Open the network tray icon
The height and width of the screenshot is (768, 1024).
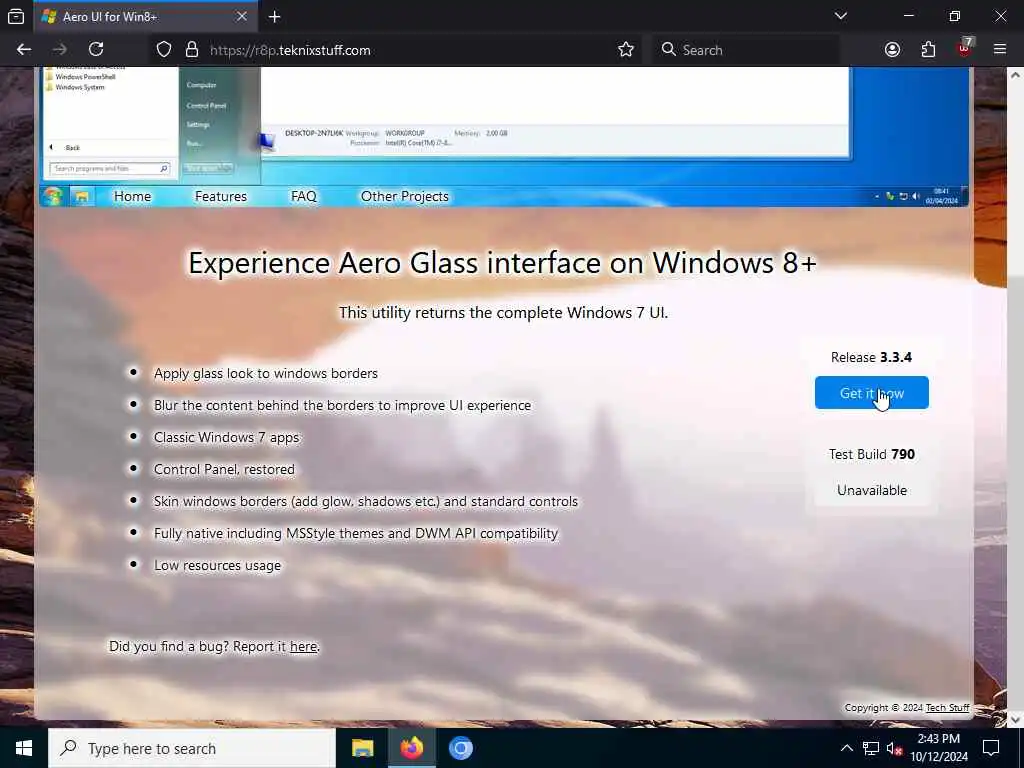coord(871,748)
